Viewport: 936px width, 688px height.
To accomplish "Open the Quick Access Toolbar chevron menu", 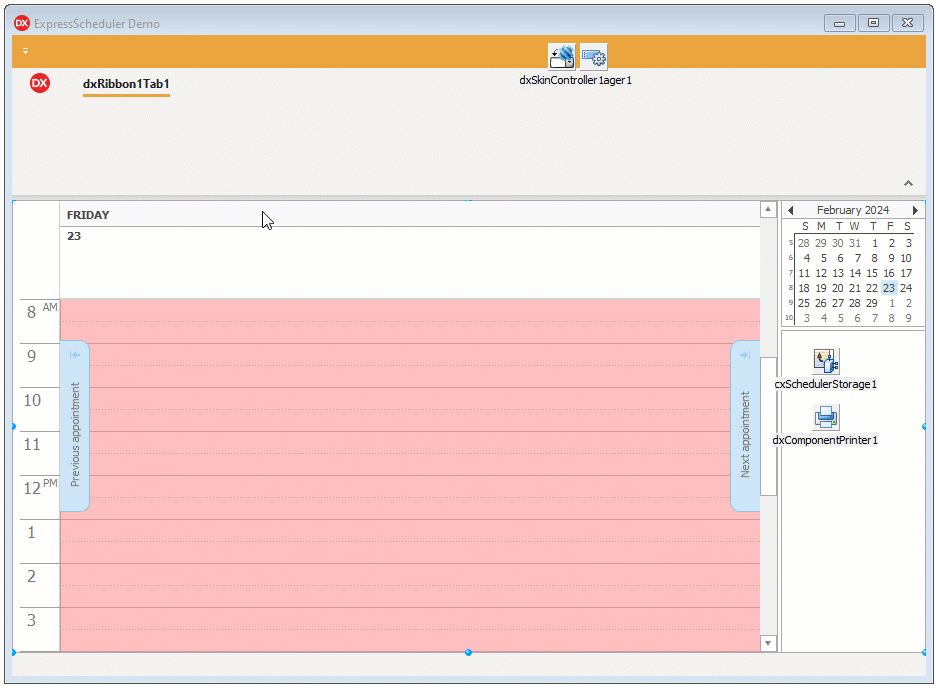I will coord(25,50).
